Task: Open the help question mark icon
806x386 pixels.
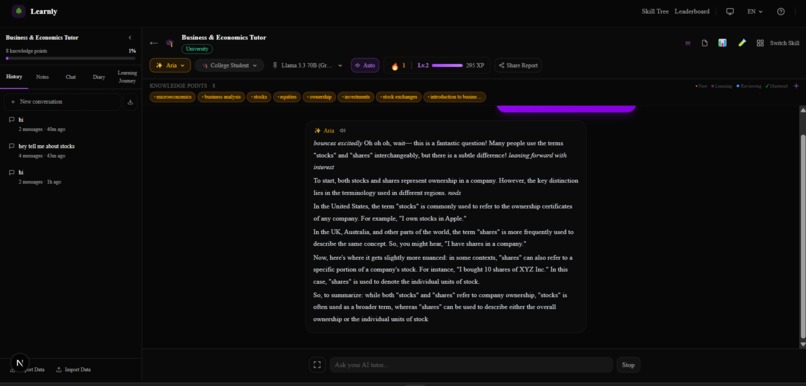Action: [x=781, y=11]
